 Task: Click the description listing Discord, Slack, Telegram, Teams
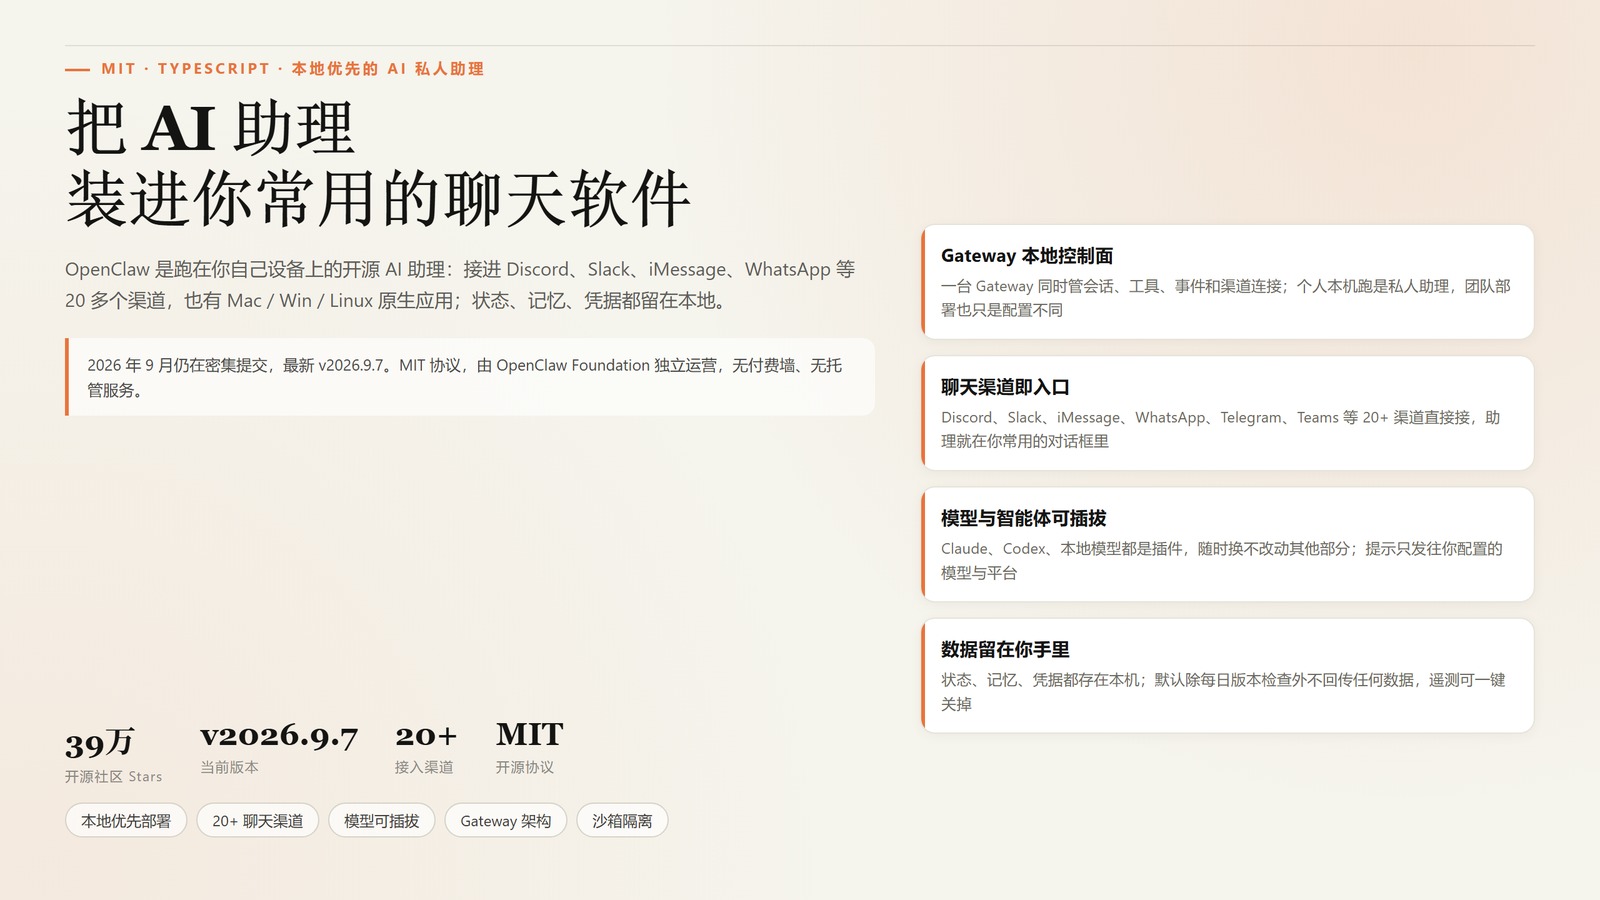tap(1221, 429)
